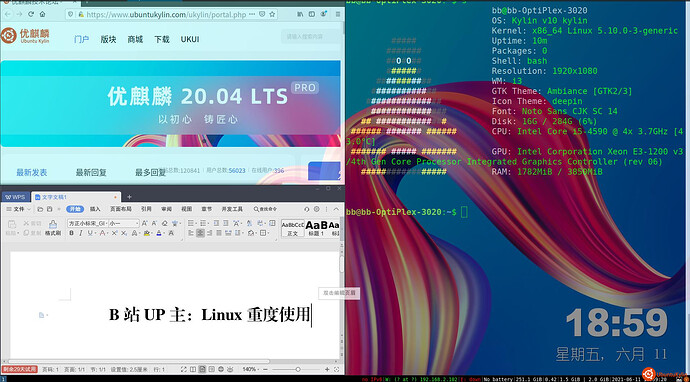This screenshot has width=690, height=382.
Task: Apply the 正文 style
Action: (293, 228)
